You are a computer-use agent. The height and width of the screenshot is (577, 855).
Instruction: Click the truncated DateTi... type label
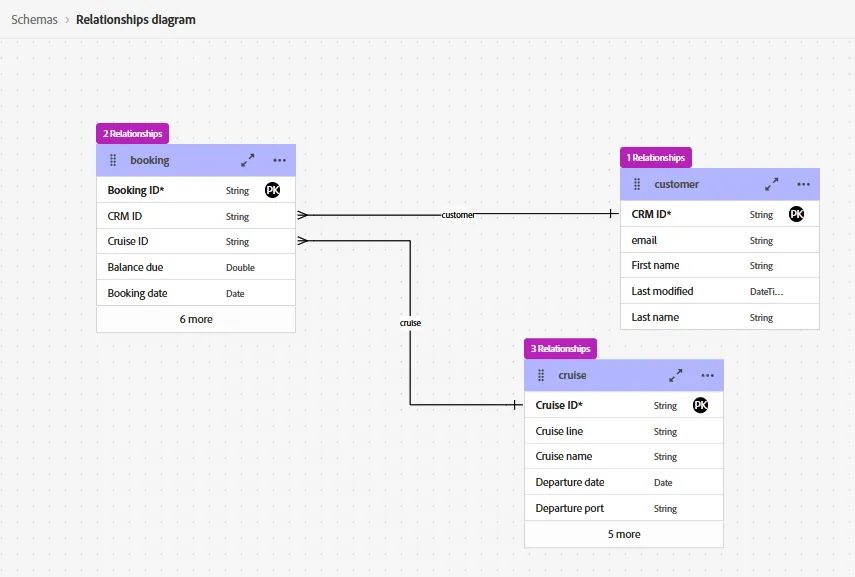(766, 292)
